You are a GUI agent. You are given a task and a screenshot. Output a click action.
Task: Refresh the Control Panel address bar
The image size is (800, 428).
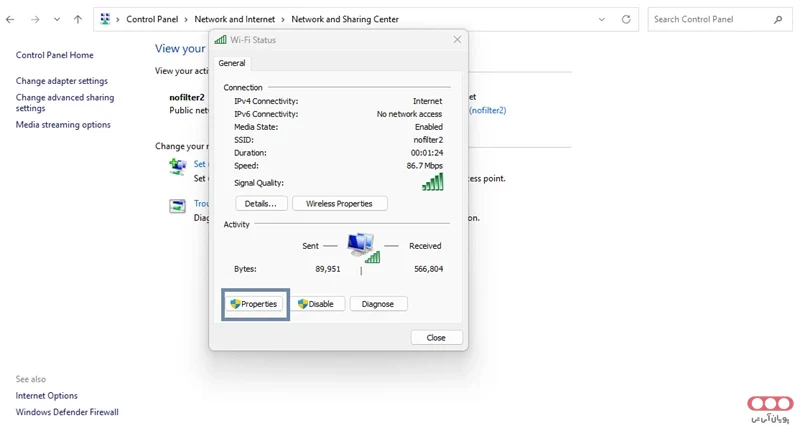click(626, 19)
